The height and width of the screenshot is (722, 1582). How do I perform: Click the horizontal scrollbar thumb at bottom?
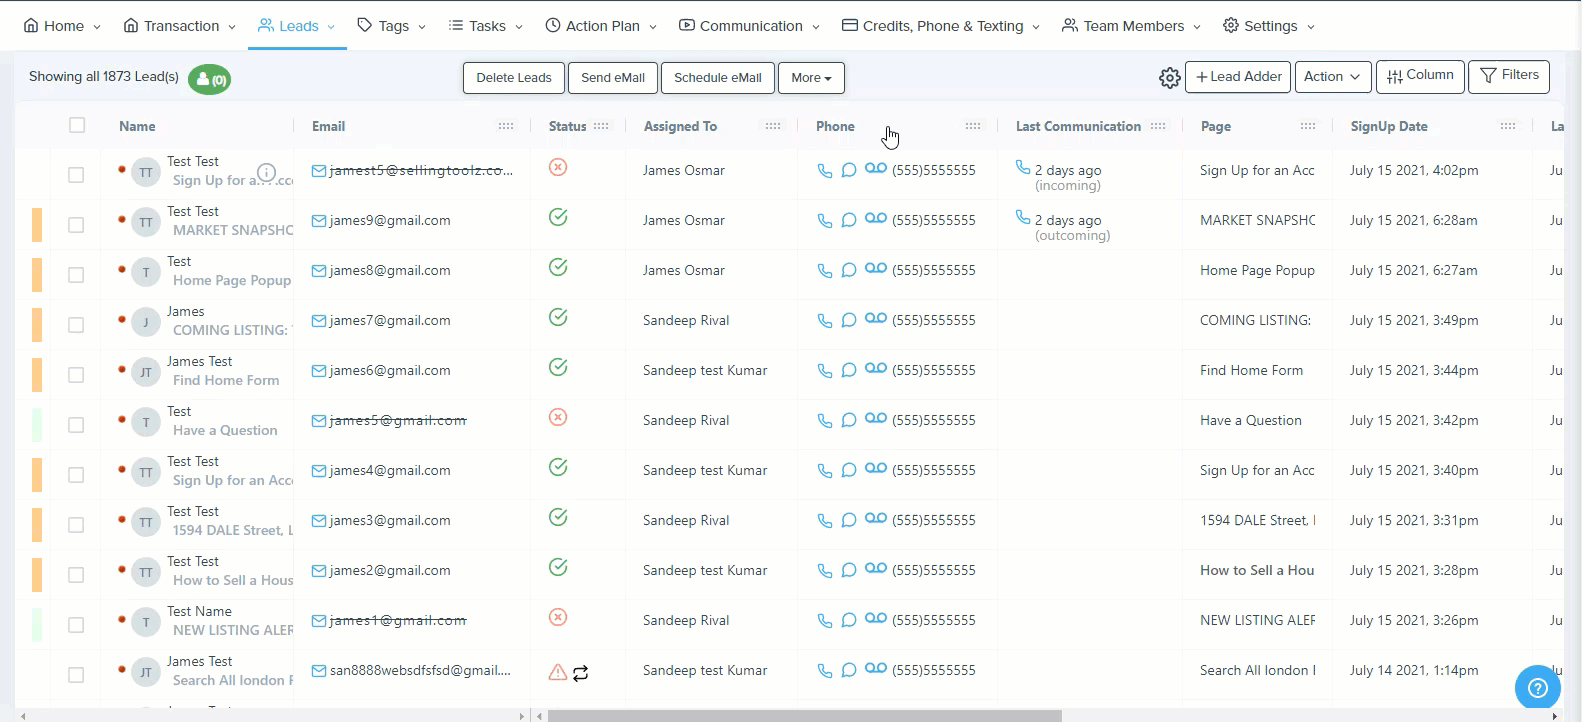click(804, 716)
